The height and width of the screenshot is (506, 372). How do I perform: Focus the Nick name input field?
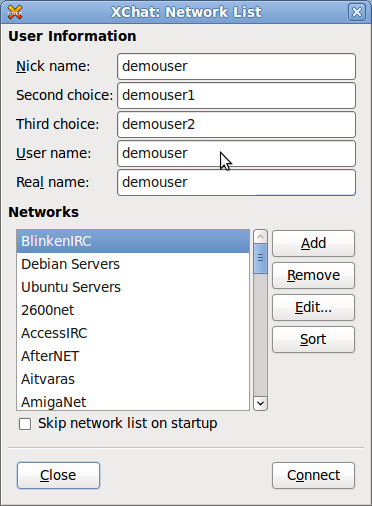tap(236, 66)
